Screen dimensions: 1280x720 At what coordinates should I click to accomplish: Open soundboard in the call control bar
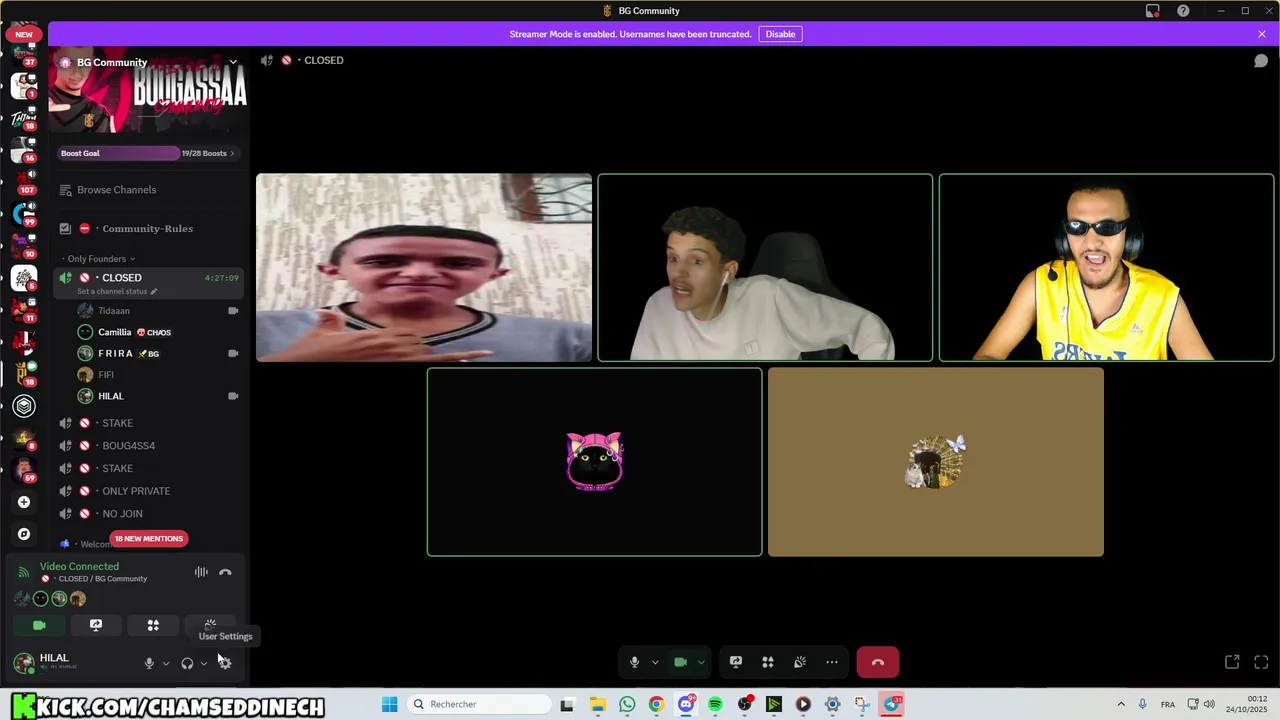pos(800,662)
